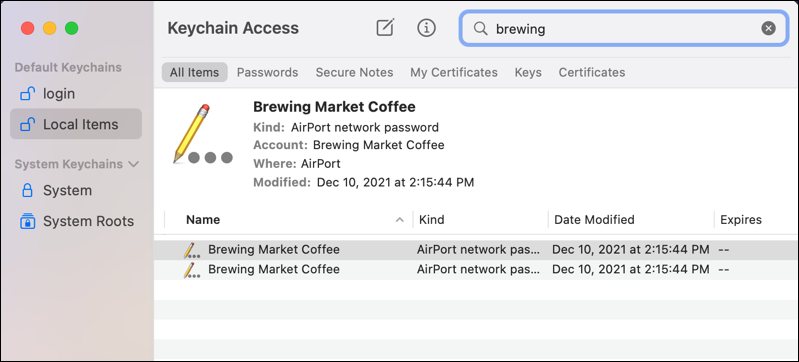Image resolution: width=799 pixels, height=362 pixels.
Task: Click the magnifying glass search icon
Action: tap(481, 29)
